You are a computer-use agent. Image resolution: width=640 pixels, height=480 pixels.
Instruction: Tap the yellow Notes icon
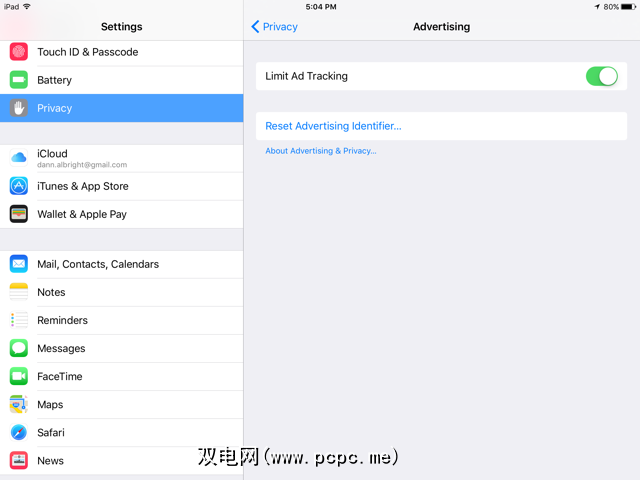pos(19,292)
